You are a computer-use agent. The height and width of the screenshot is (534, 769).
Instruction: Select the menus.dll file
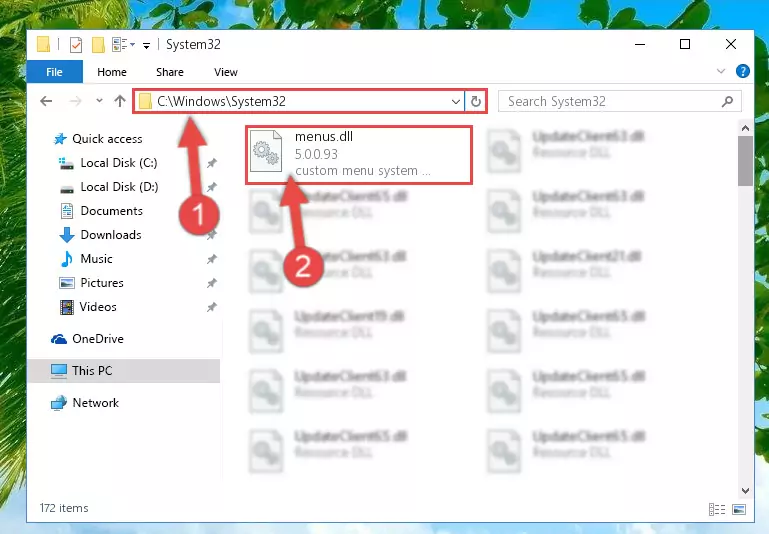359,155
